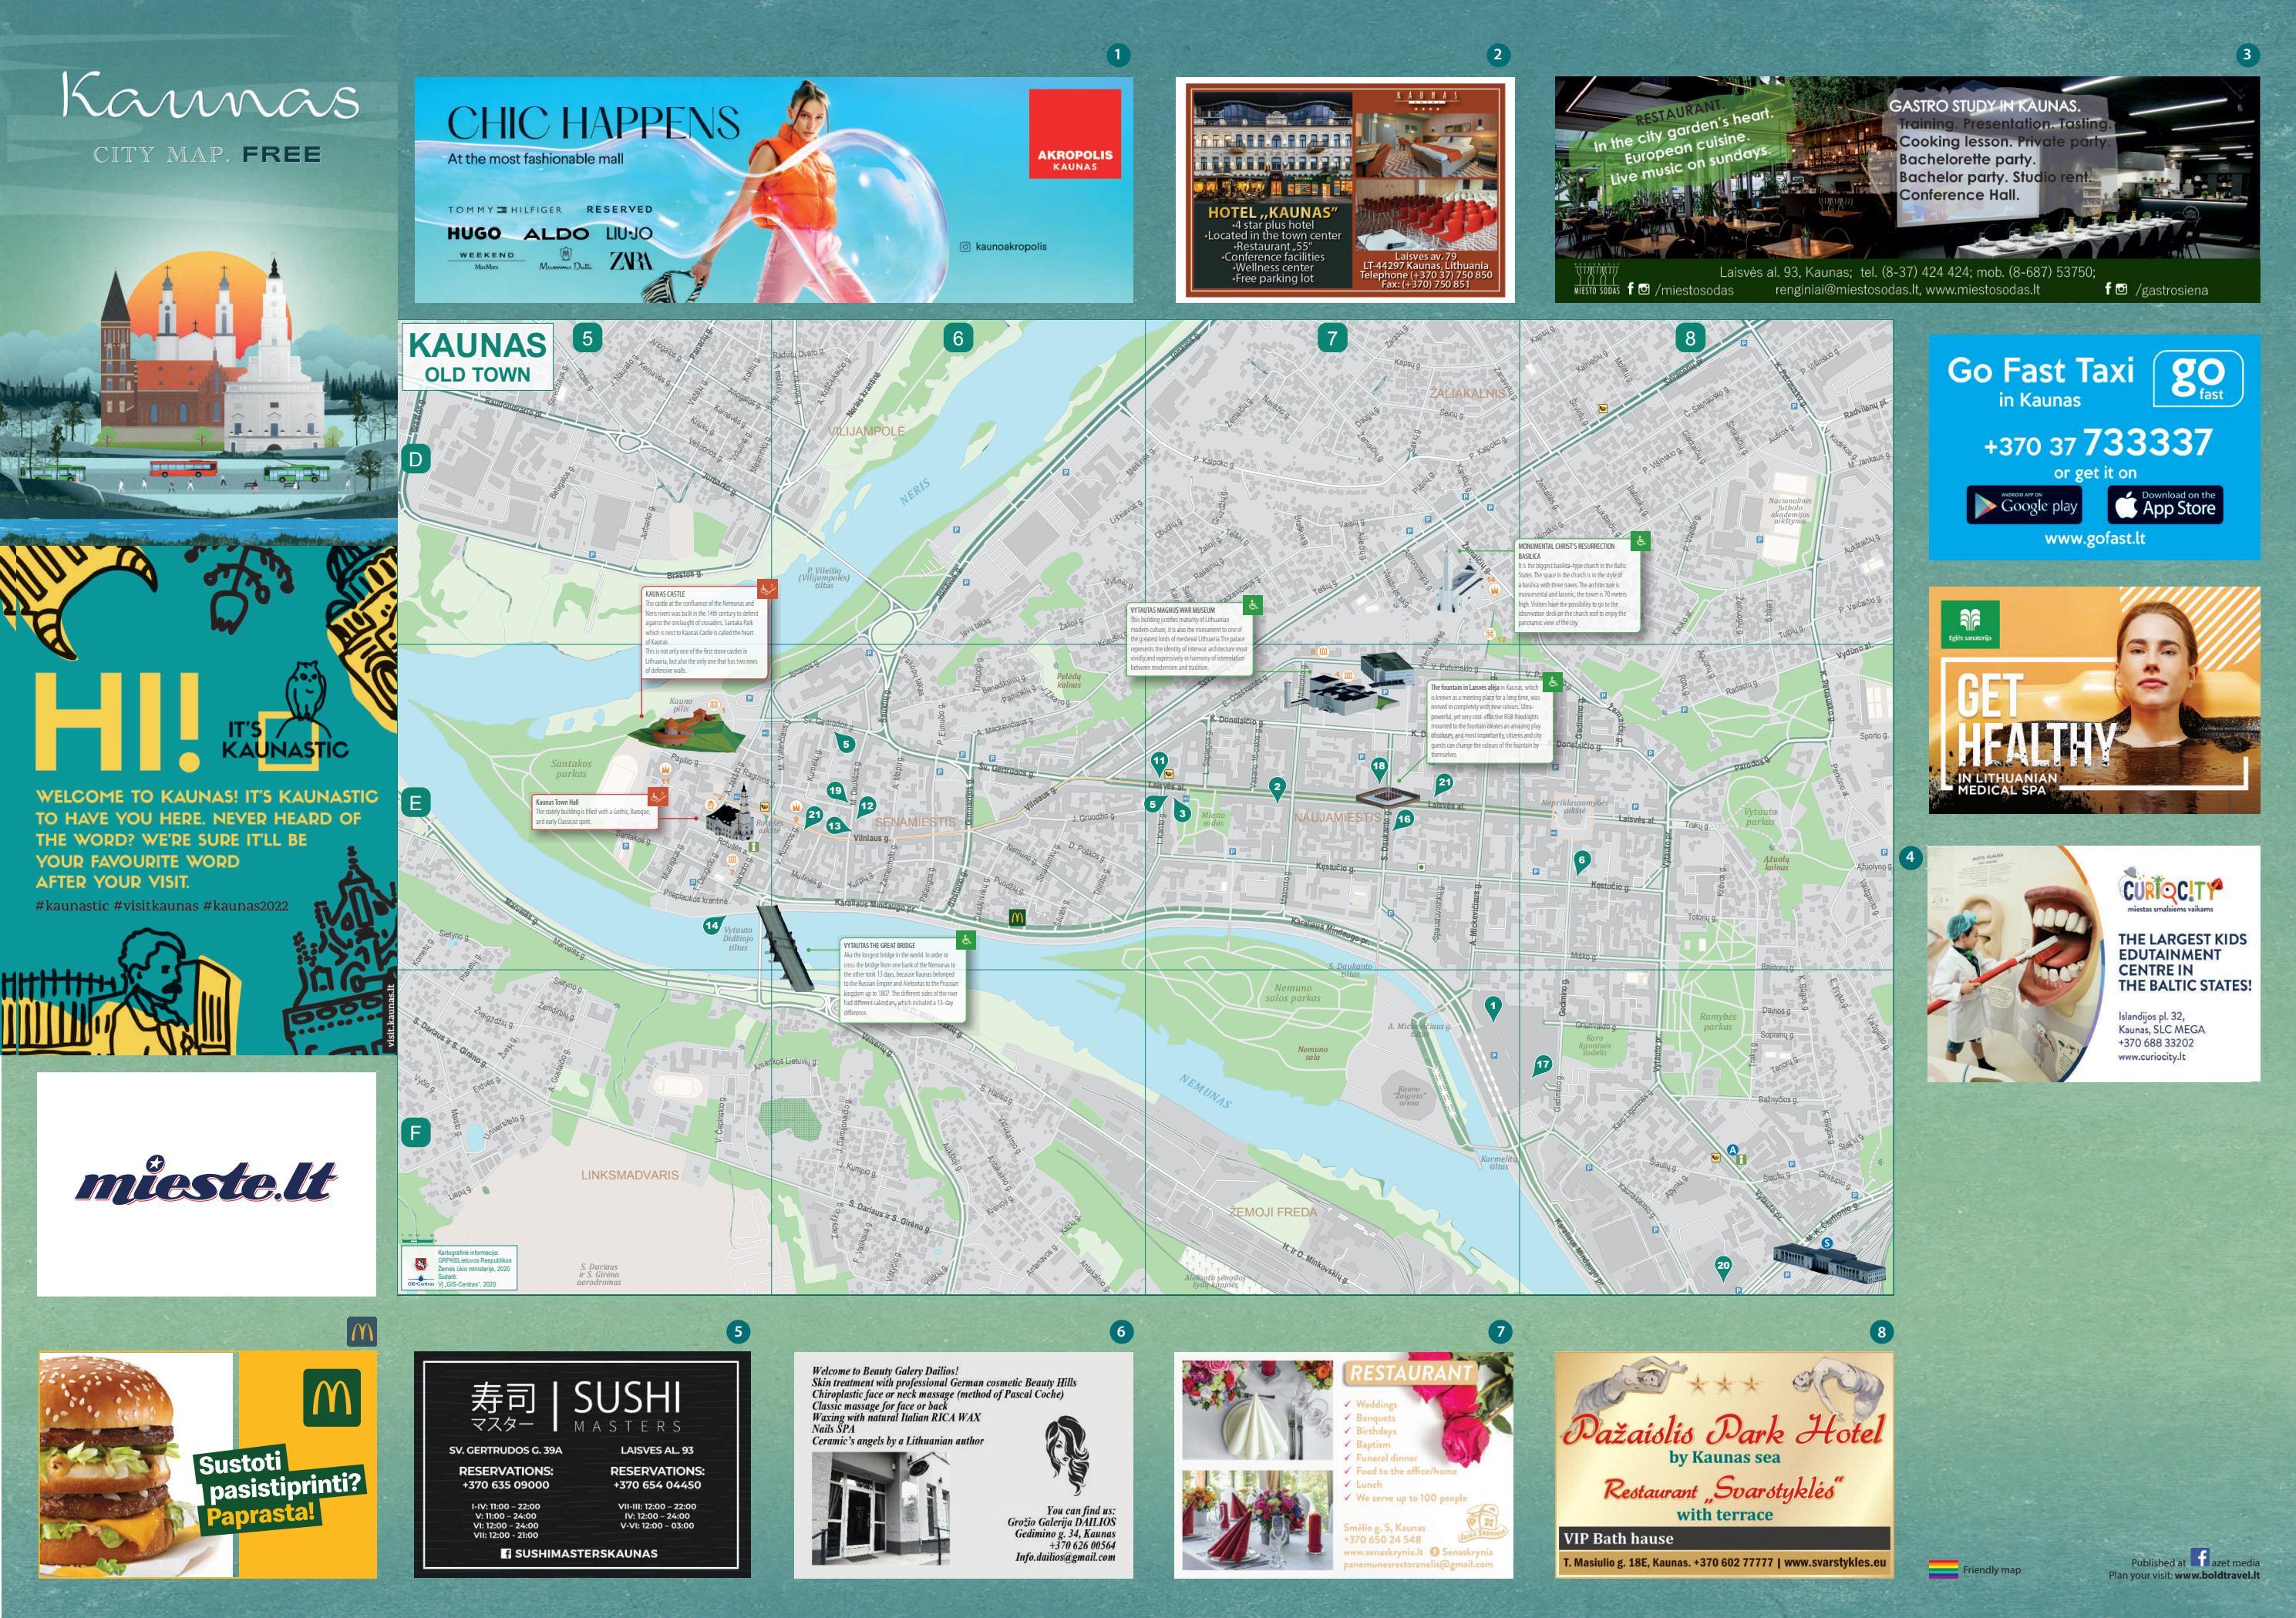The image size is (2296, 1618).
Task: Click the WC icon near Kaunas Town Hall
Action: pyautogui.click(x=737, y=797)
